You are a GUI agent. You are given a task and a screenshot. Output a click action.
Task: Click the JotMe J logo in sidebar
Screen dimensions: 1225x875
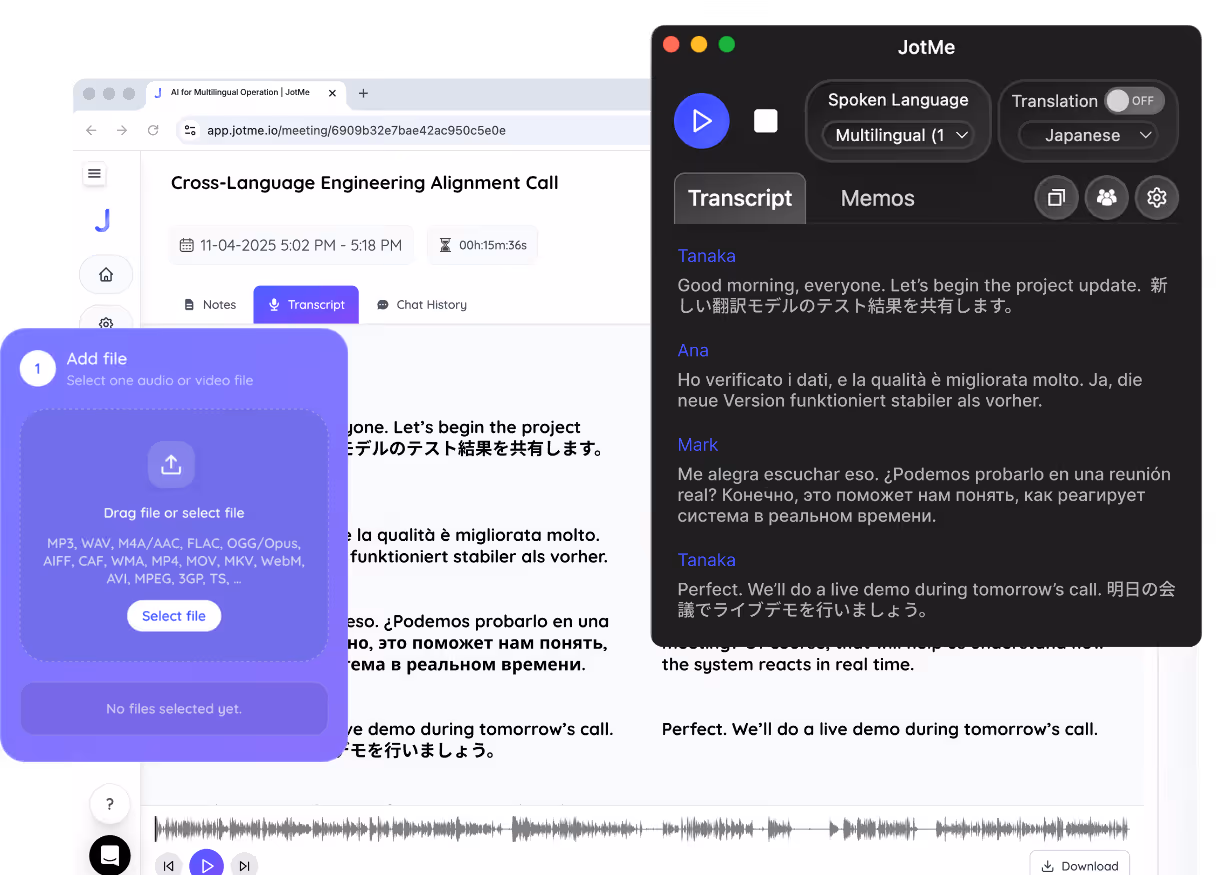(103, 221)
